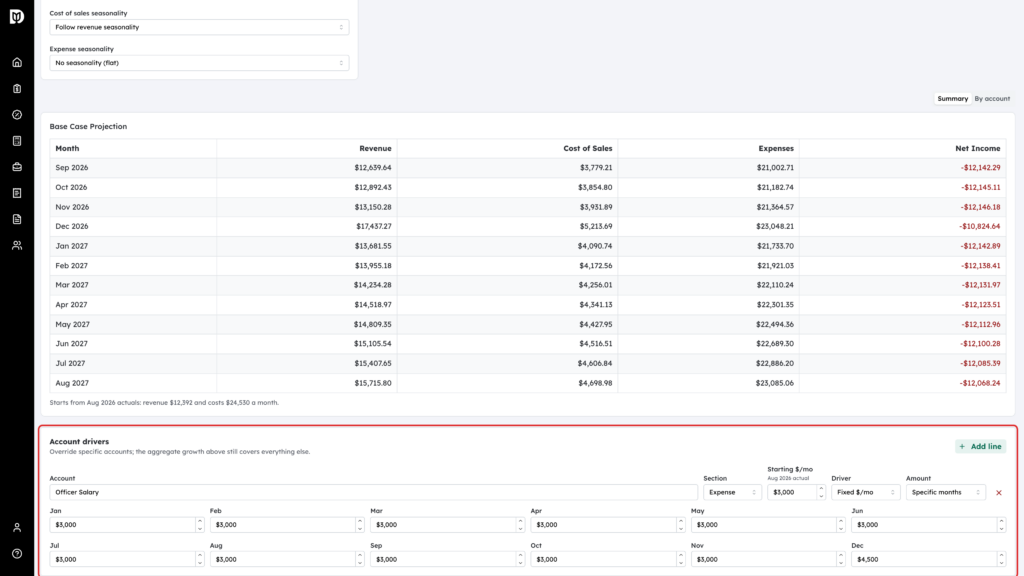Open the people/users icon in the sidebar
1024x576 pixels.
coord(17,246)
